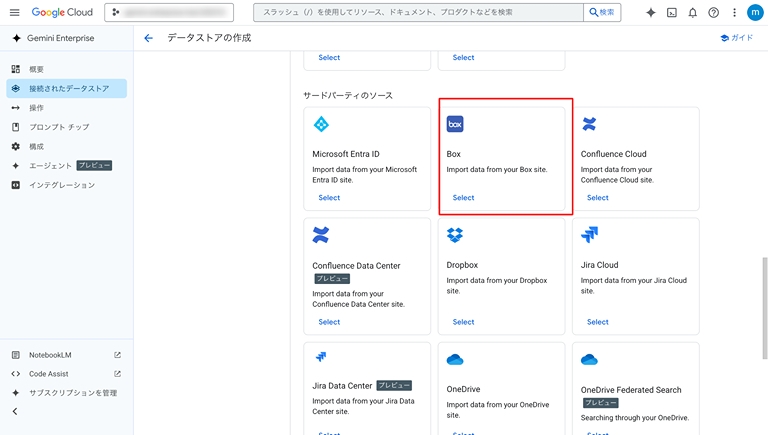This screenshot has height=435, width=768.
Task: Activate Cloud Shell terminal icon
Action: tap(672, 13)
